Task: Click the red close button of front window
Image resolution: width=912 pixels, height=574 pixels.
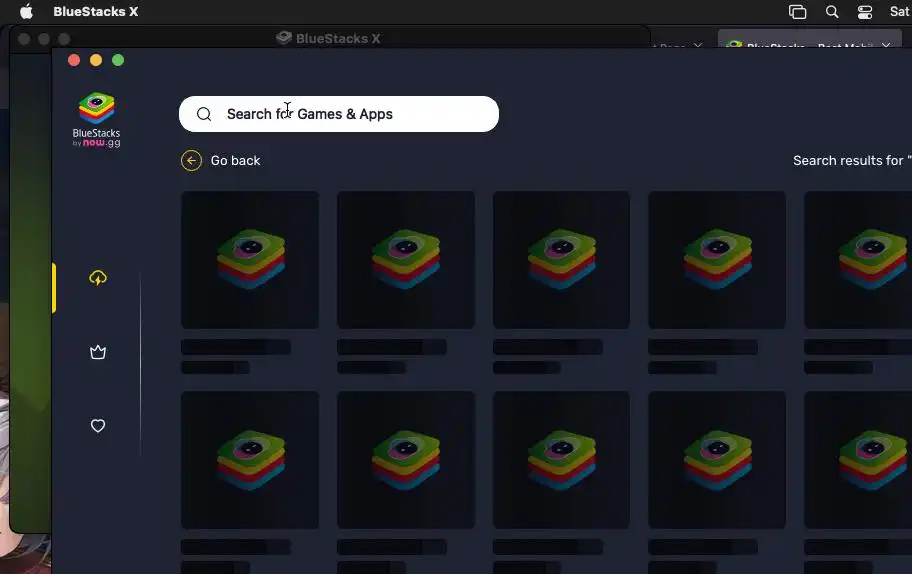Action: (x=74, y=60)
